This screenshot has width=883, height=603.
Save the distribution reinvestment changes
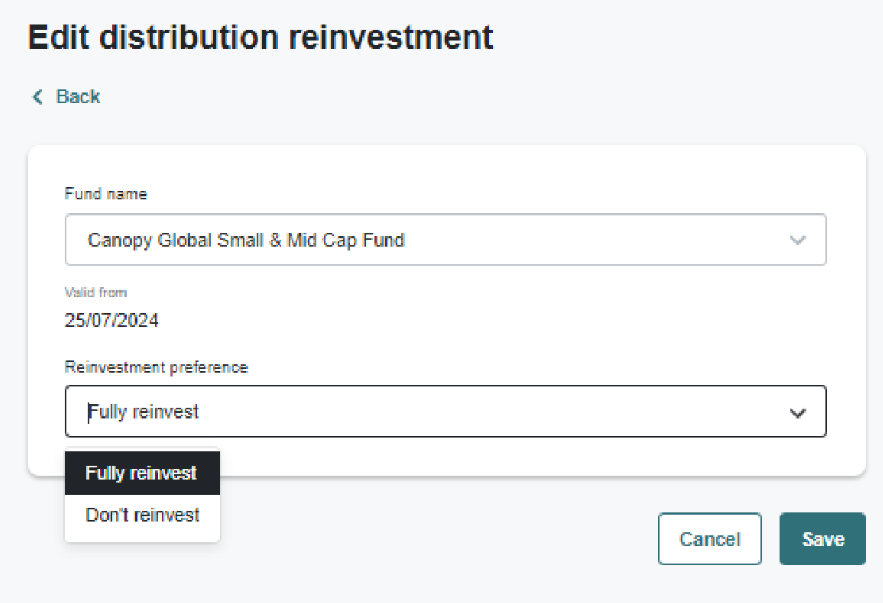[822, 539]
